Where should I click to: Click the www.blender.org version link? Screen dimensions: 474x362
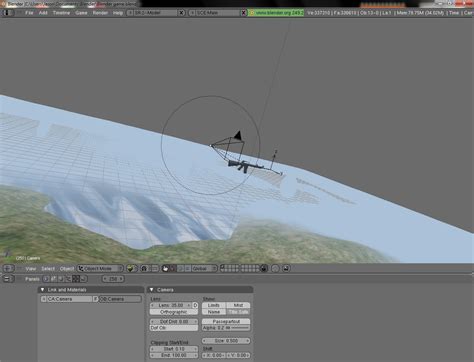click(276, 13)
